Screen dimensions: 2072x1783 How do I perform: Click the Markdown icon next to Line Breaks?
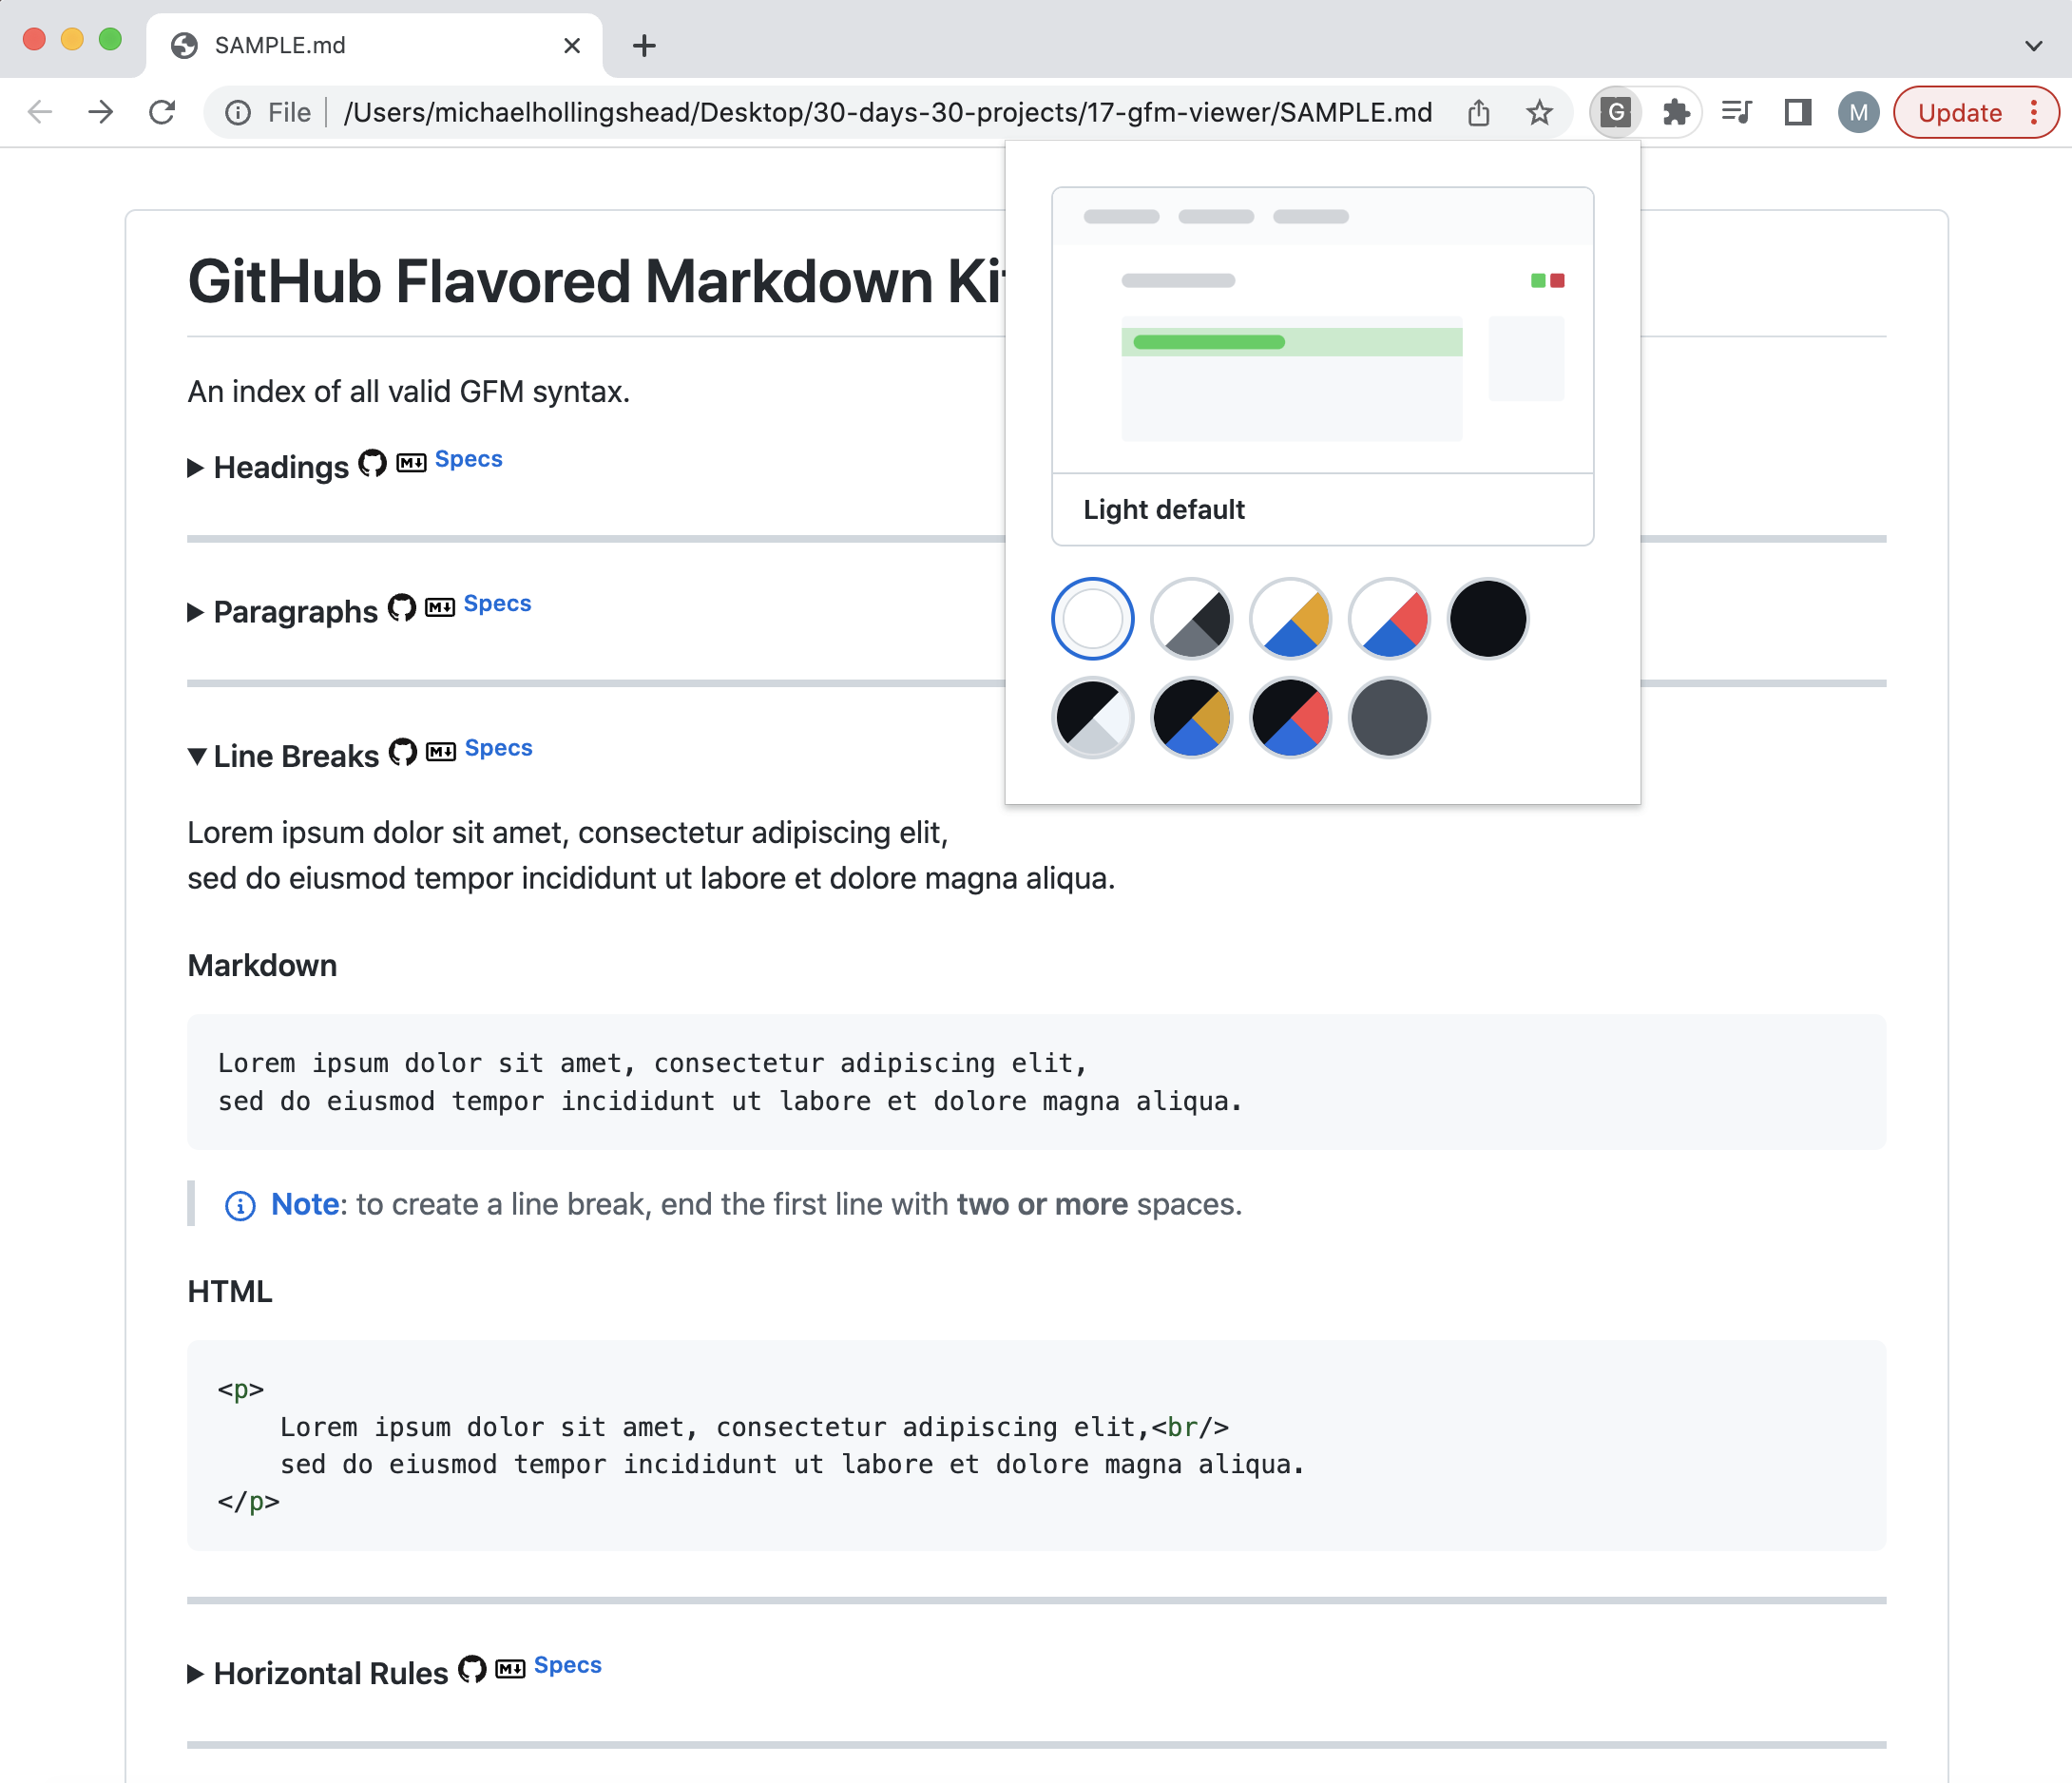[441, 752]
